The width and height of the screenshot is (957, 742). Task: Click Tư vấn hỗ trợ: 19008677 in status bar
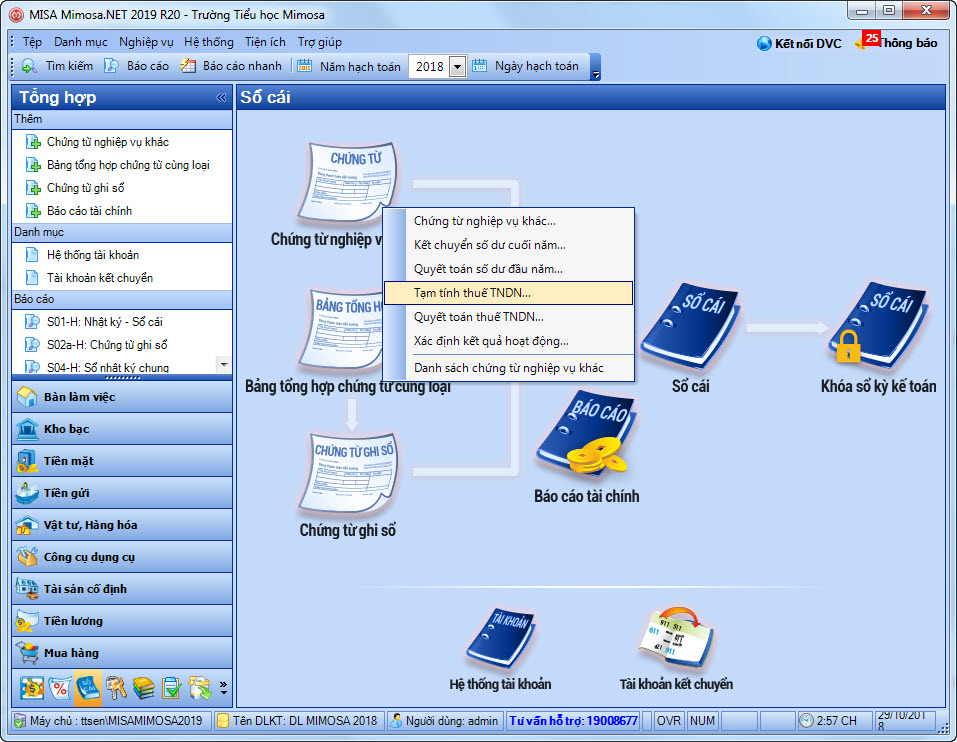[572, 721]
